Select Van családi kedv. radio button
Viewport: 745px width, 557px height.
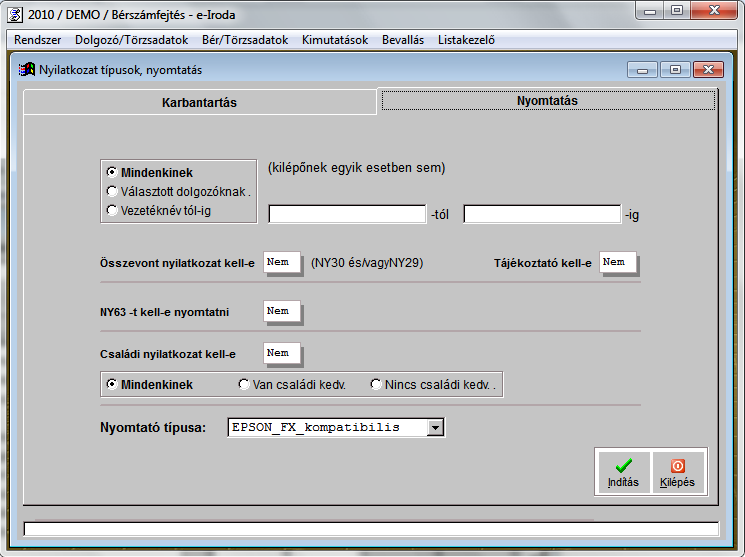click(x=243, y=384)
